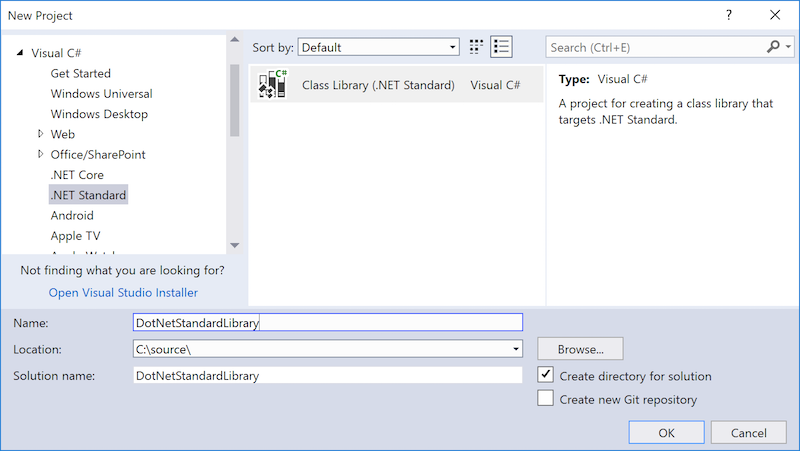Click the Solution name input field

[x=328, y=375]
